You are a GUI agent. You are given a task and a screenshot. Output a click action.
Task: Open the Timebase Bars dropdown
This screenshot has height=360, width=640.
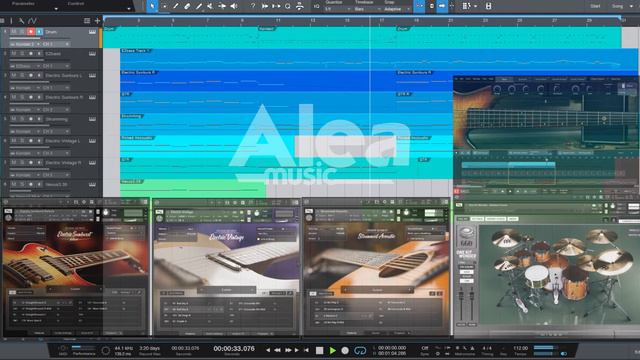coord(367,9)
